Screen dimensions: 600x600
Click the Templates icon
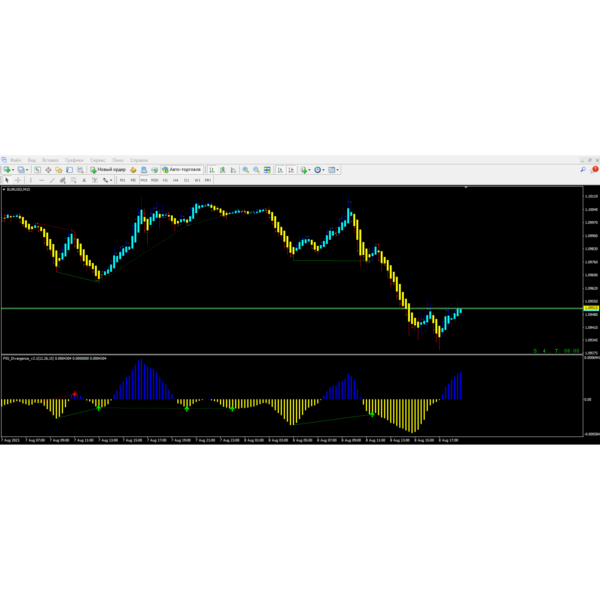click(332, 170)
